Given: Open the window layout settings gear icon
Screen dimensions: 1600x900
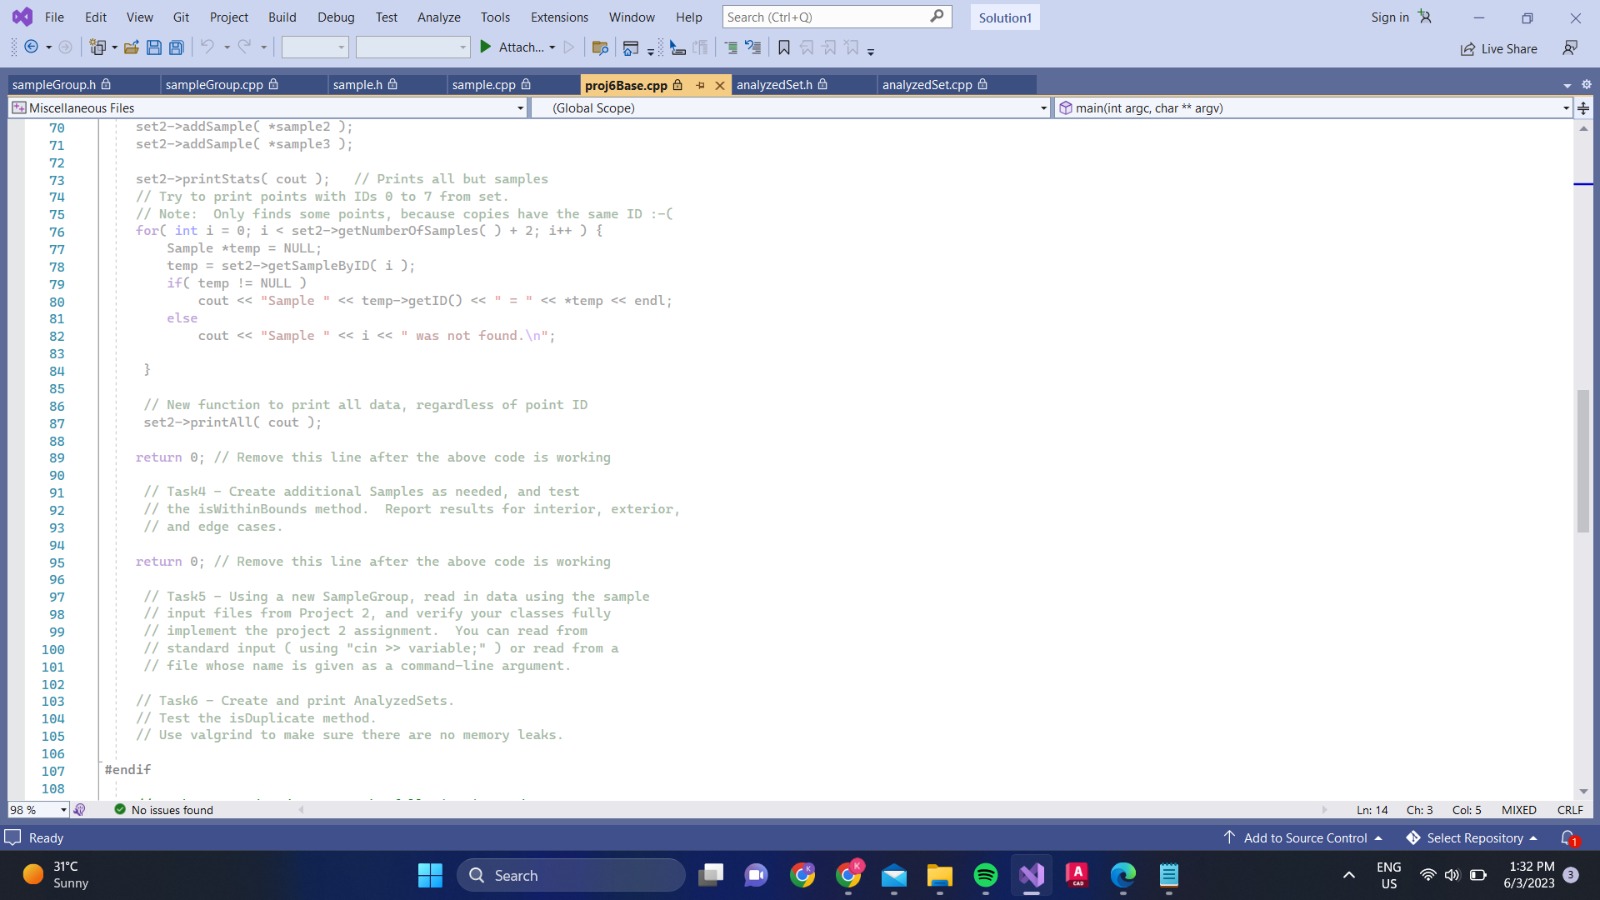Looking at the screenshot, I should coord(1586,85).
